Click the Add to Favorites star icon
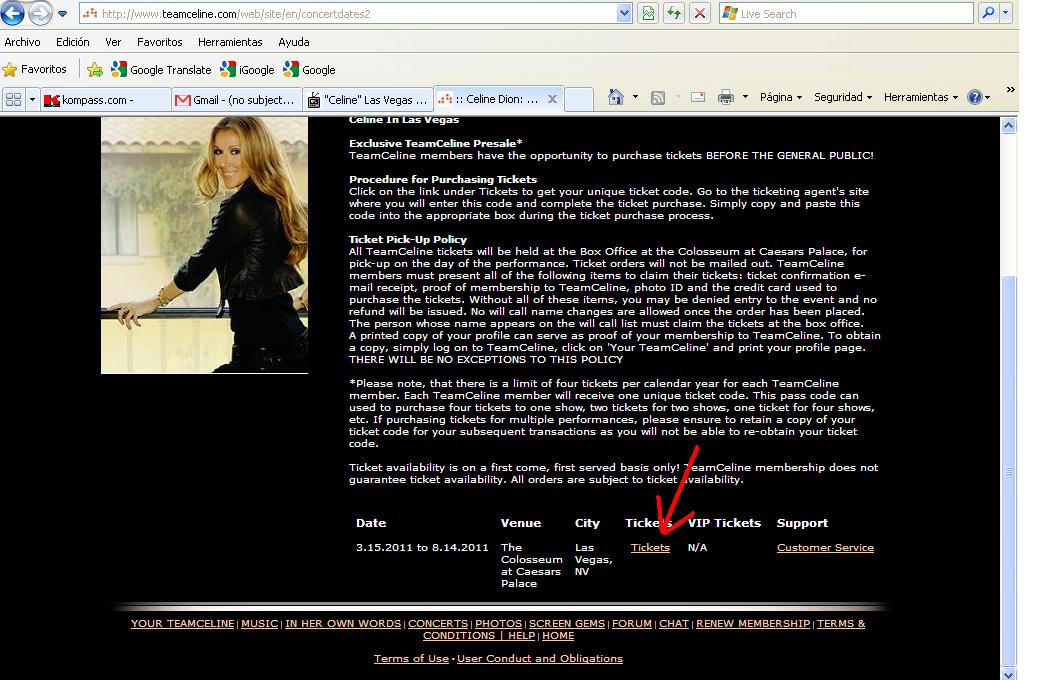This screenshot has height=680, width=1045. click(x=95, y=70)
